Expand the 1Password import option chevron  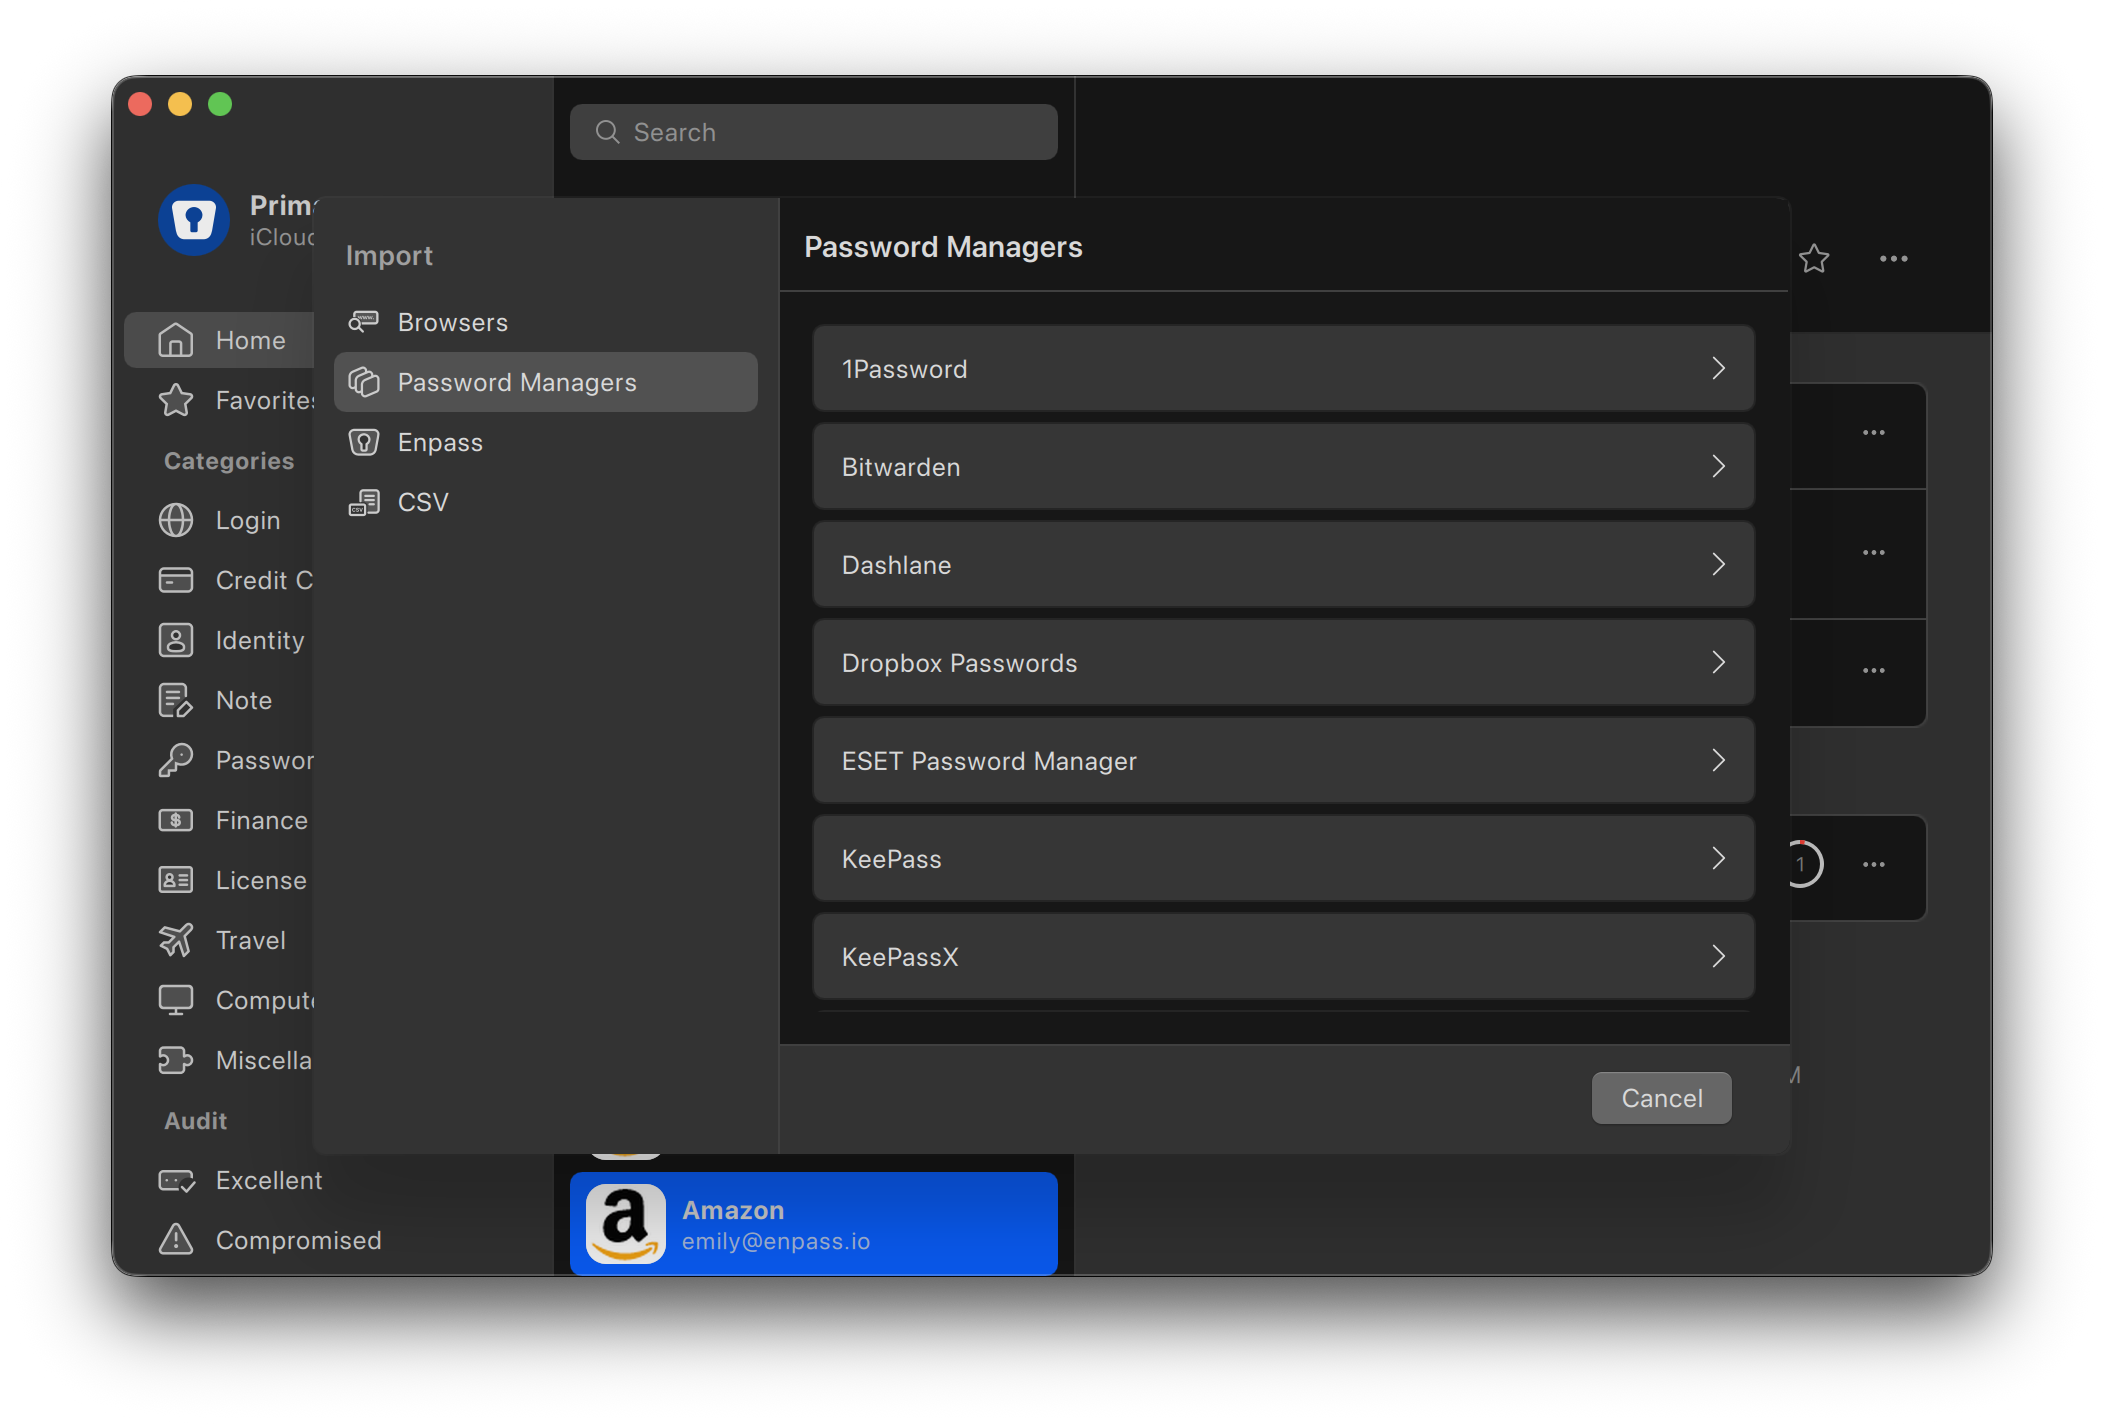point(1719,369)
